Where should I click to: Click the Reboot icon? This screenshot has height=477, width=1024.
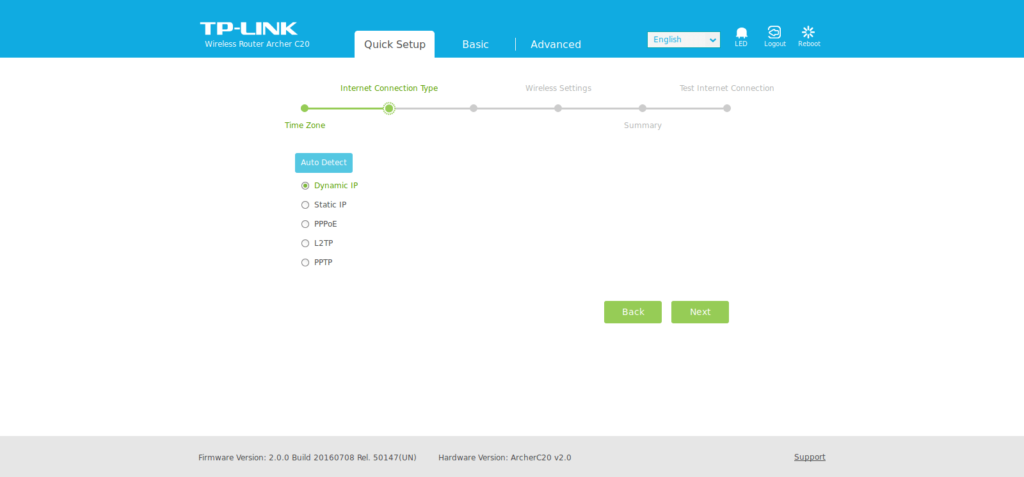(x=808, y=33)
